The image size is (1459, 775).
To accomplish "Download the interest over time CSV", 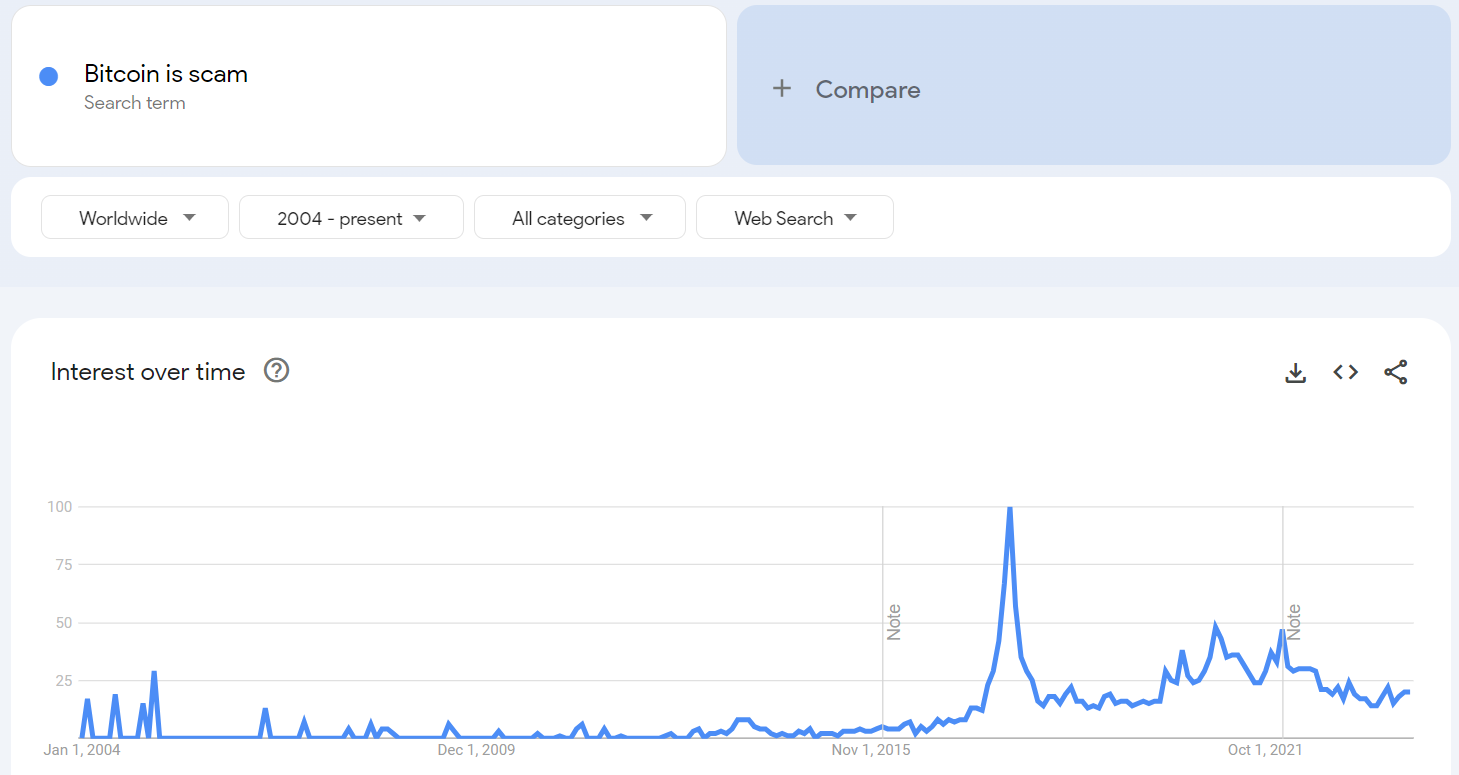I will pos(1295,373).
